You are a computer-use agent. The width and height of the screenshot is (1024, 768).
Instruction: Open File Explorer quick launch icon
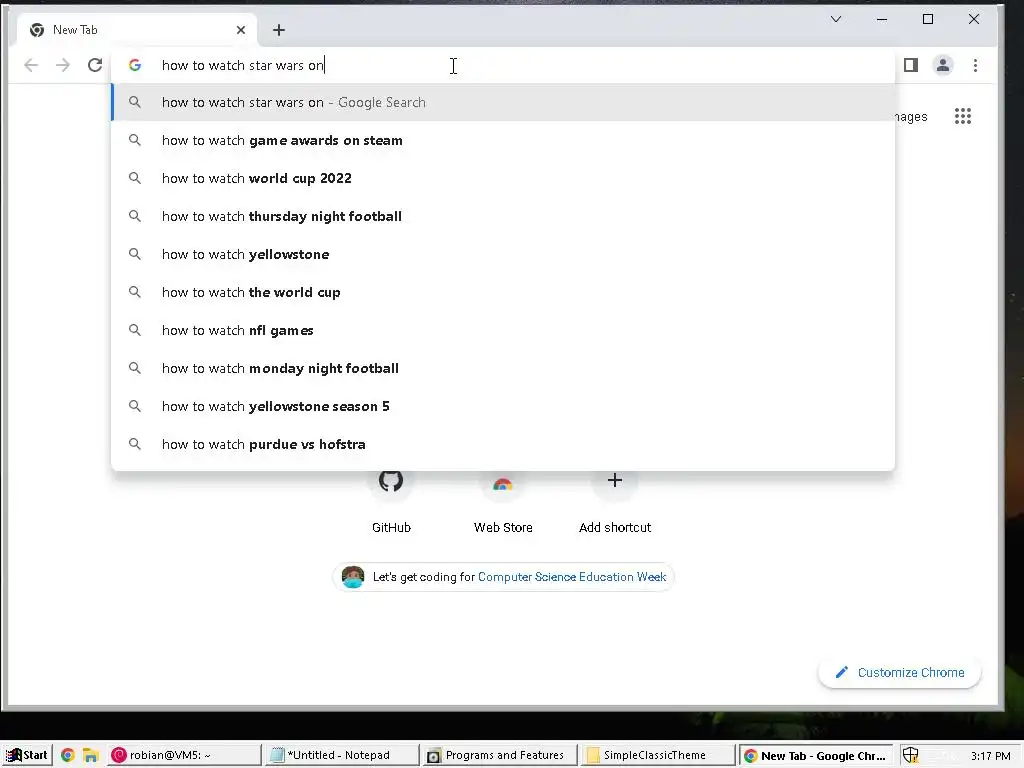point(90,755)
